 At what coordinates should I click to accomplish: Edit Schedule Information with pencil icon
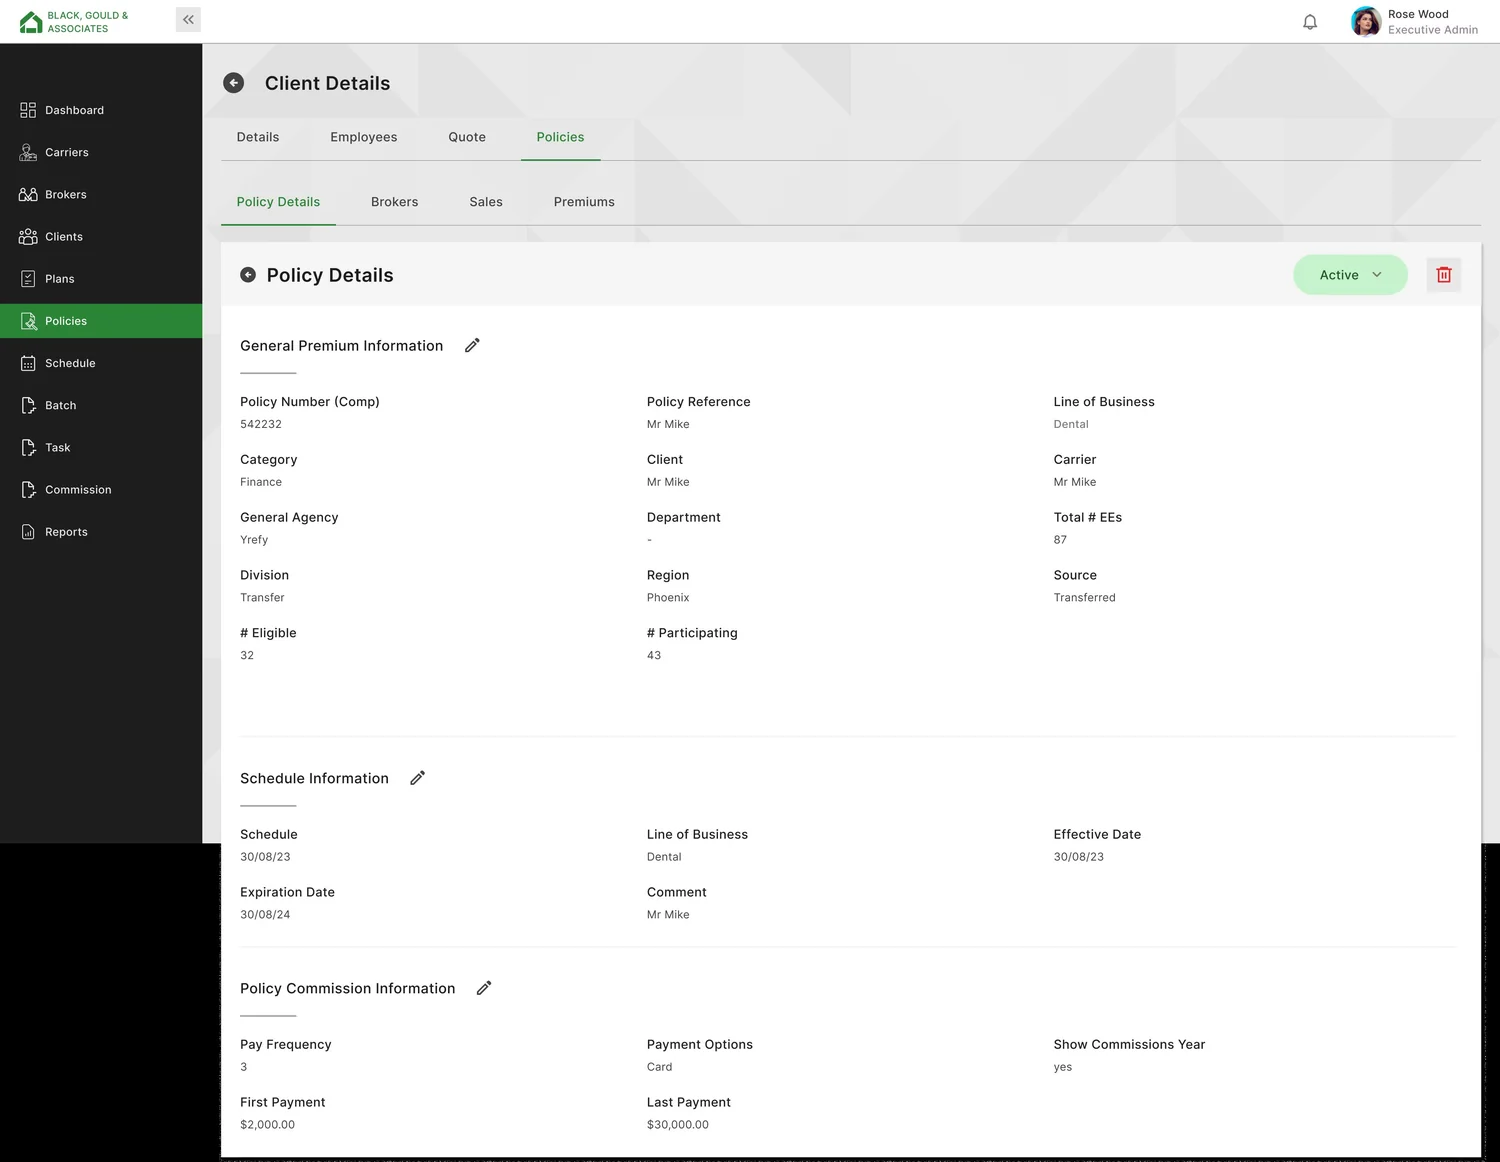coord(418,778)
